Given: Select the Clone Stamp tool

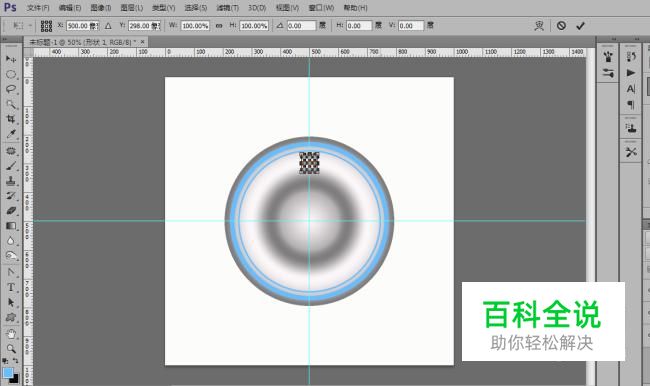Looking at the screenshot, I should click(11, 181).
